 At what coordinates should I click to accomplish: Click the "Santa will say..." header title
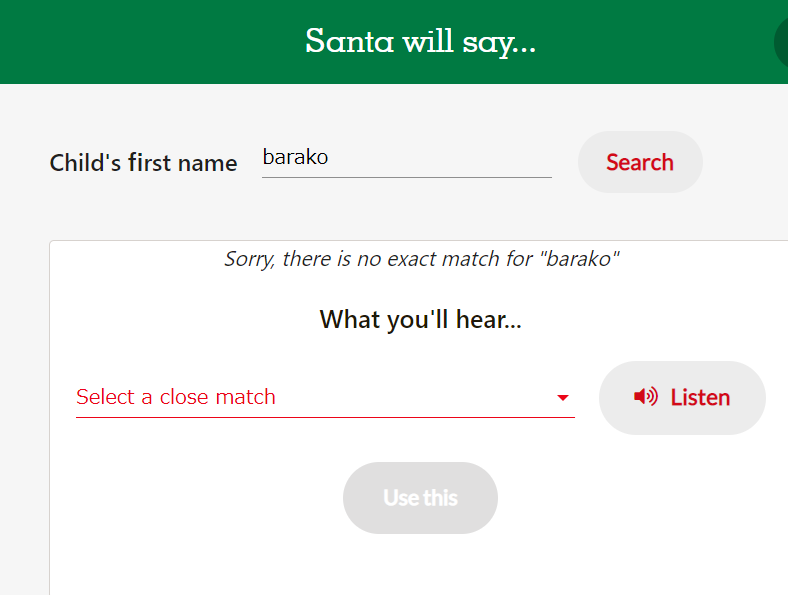tap(420, 42)
